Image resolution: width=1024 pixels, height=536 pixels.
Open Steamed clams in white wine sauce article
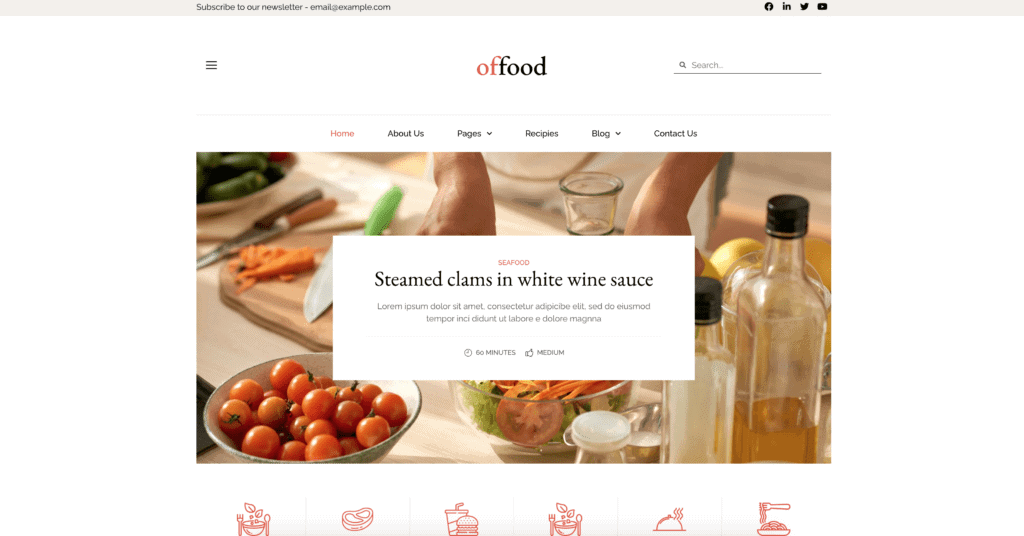513,279
